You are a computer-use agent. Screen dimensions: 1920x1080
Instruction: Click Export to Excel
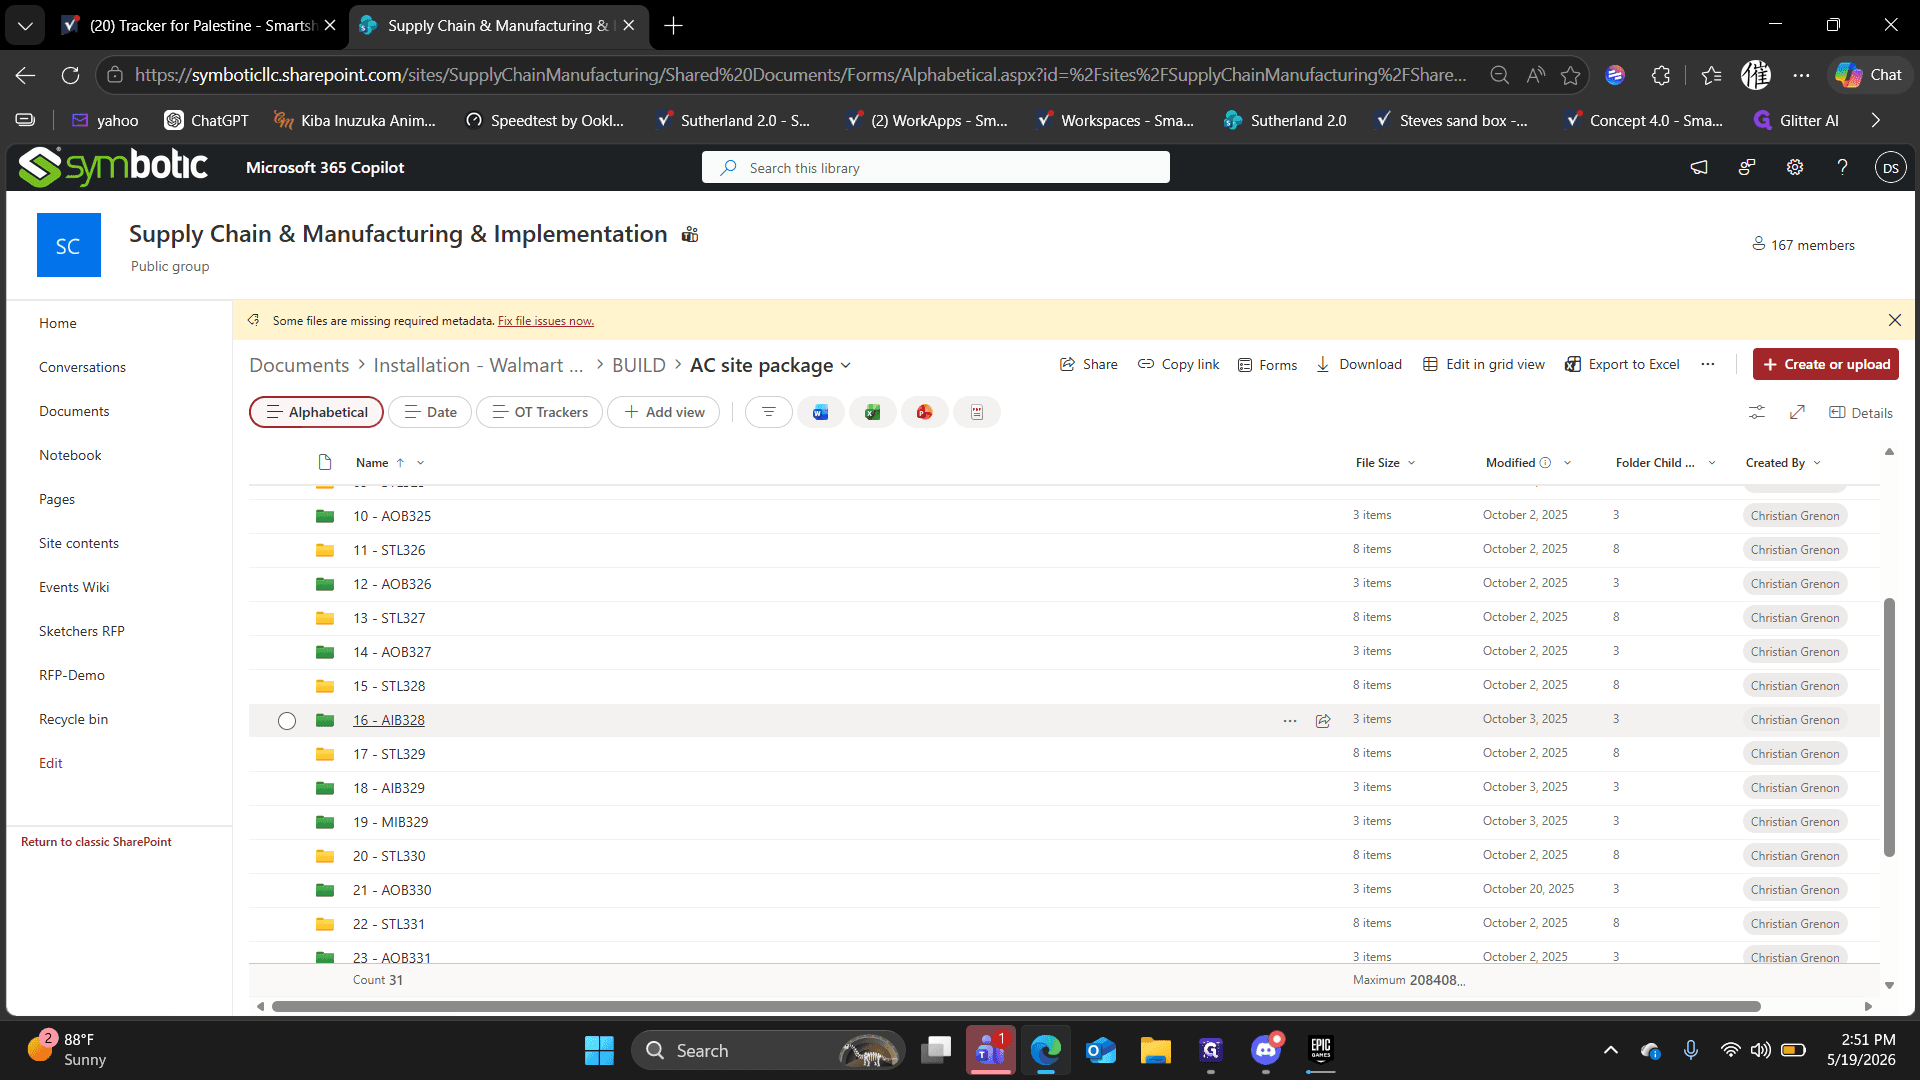pos(1622,364)
